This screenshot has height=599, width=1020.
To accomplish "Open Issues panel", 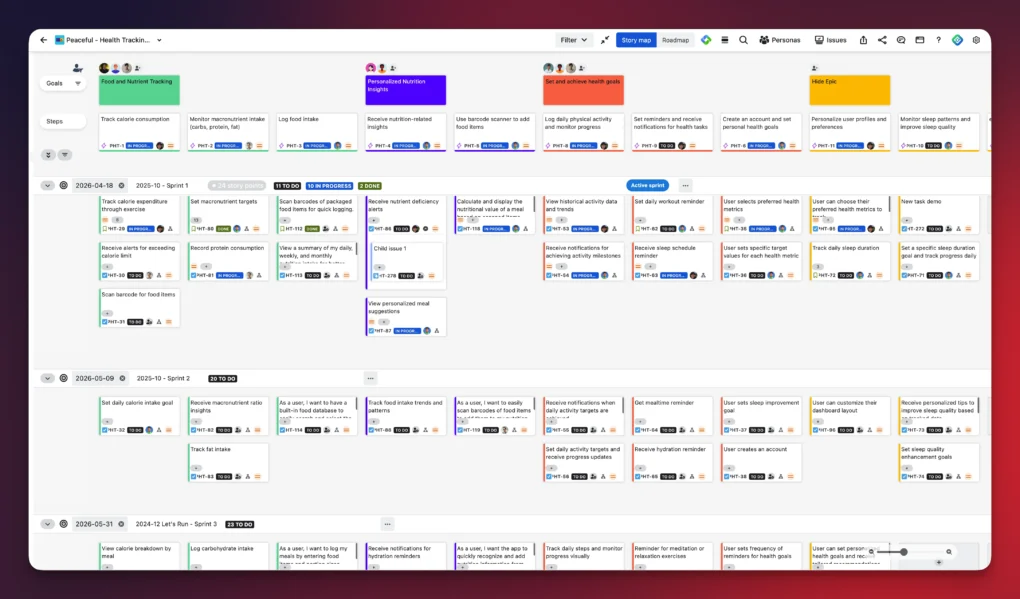I will (831, 40).
